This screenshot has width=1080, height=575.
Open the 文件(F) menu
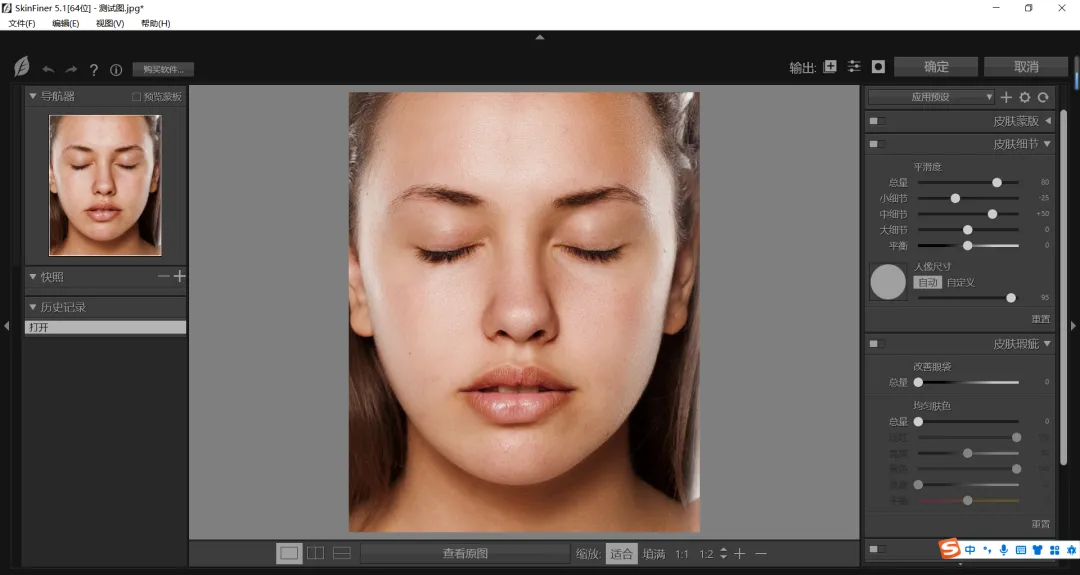pyautogui.click(x=22, y=23)
